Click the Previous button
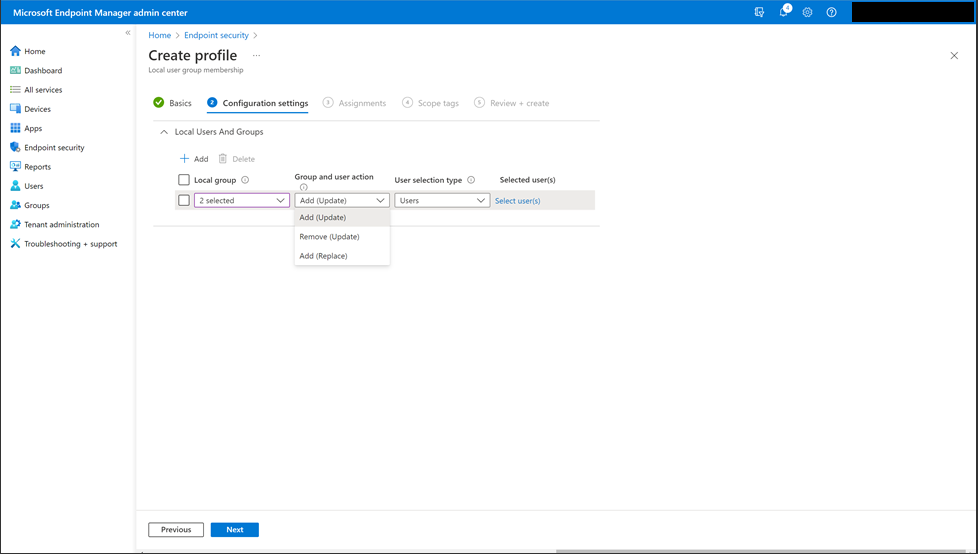Screen dimensions: 978x554 point(176,530)
